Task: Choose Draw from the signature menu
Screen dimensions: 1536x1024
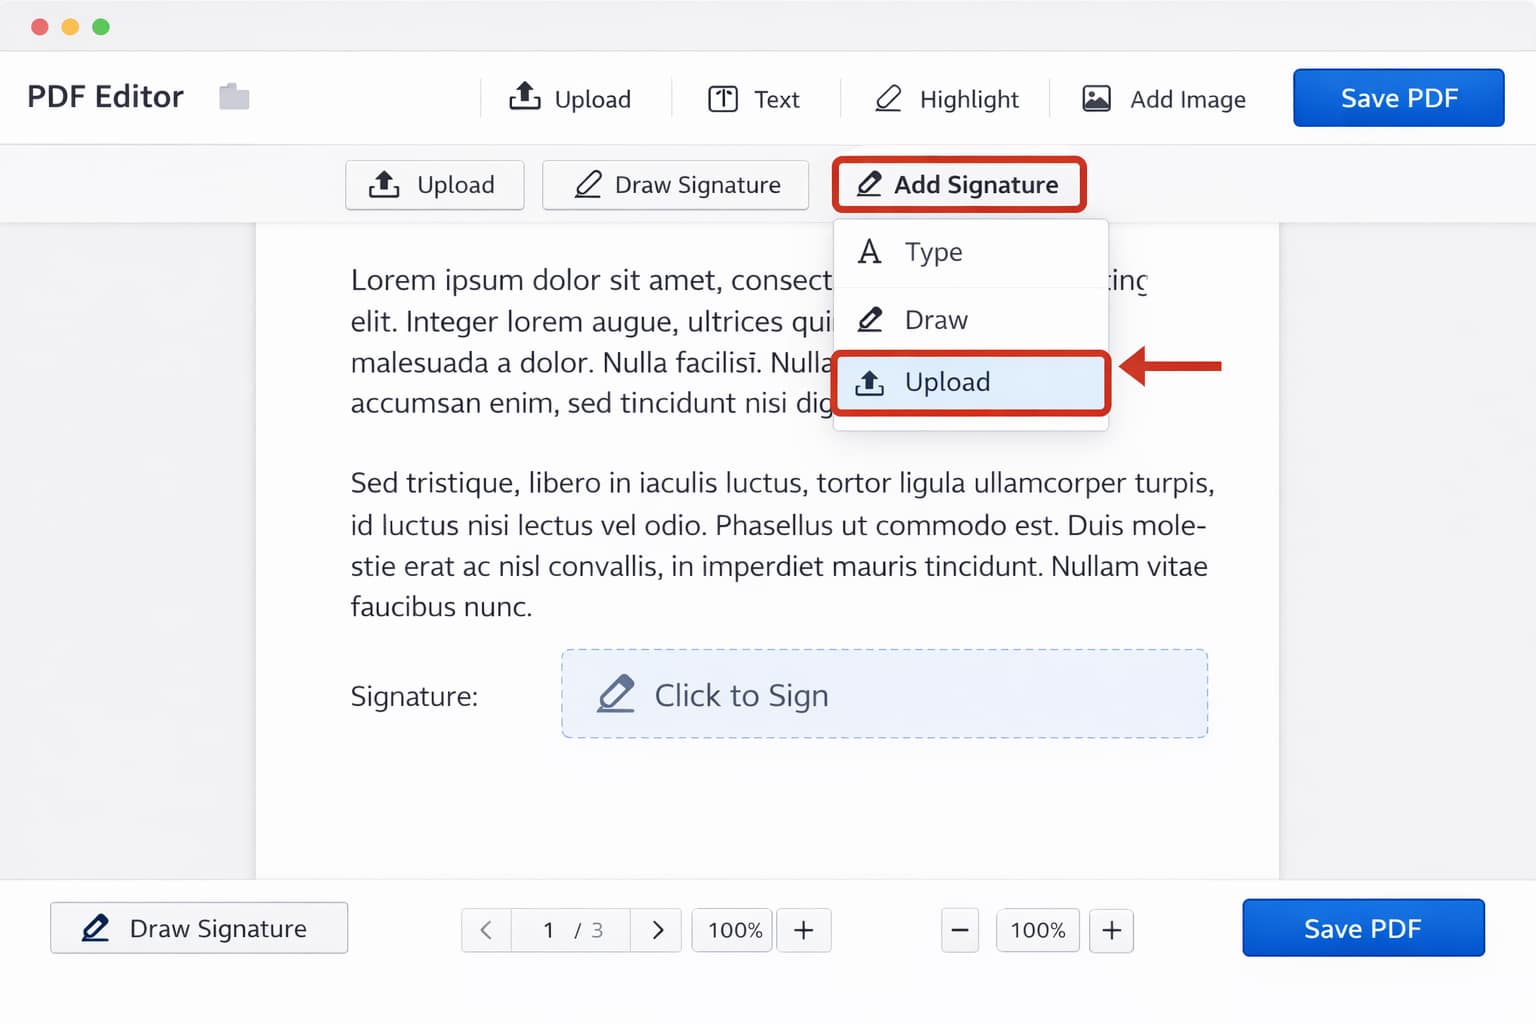Action: 970,320
